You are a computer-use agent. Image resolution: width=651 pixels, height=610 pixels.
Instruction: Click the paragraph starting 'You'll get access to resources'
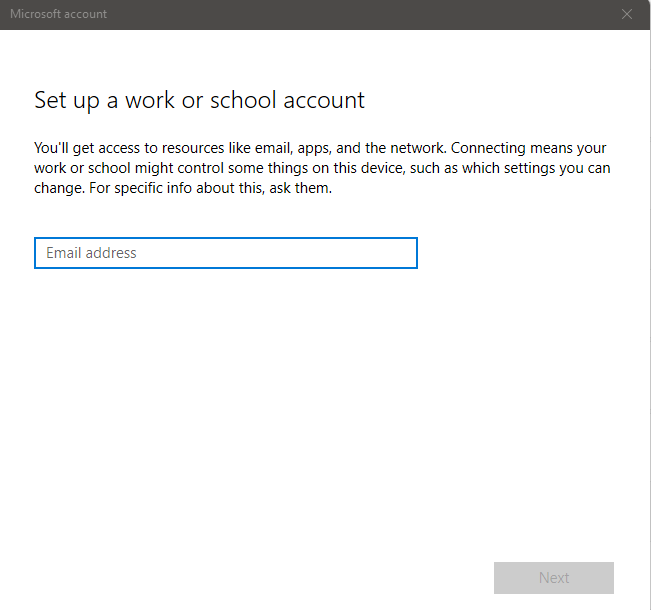[322, 168]
